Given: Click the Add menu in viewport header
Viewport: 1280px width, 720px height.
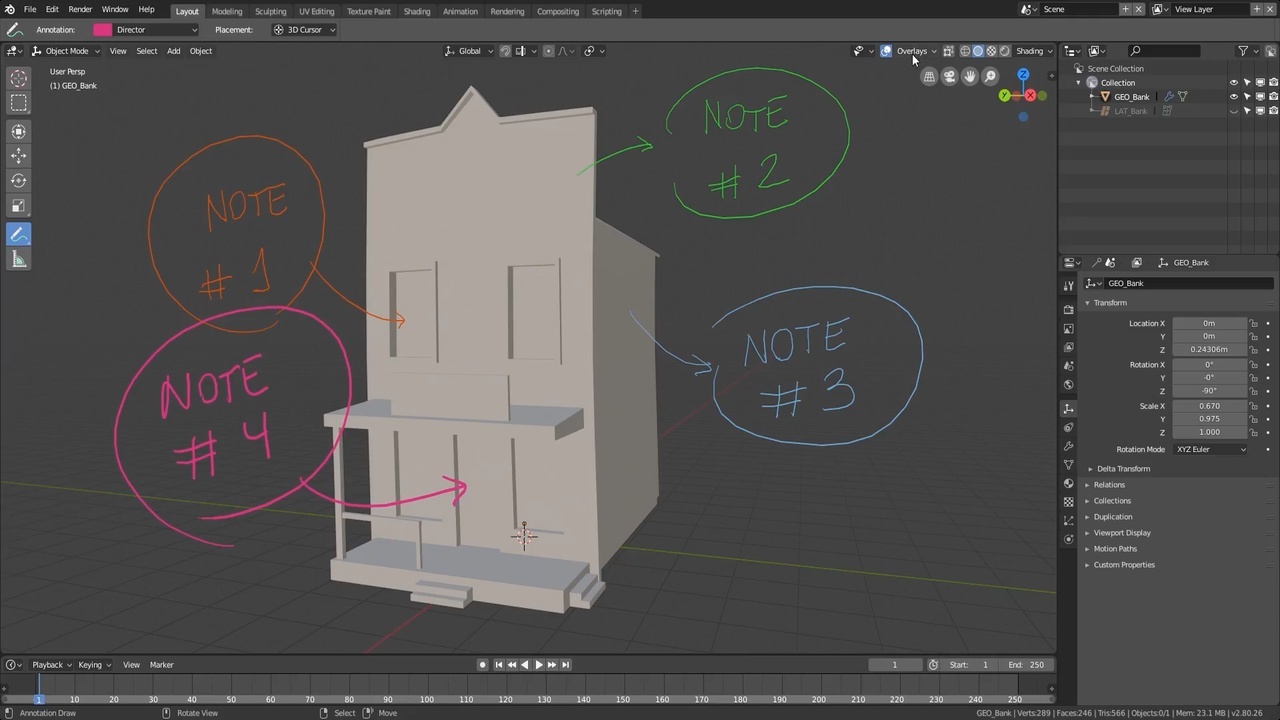Looking at the screenshot, I should coord(173,51).
